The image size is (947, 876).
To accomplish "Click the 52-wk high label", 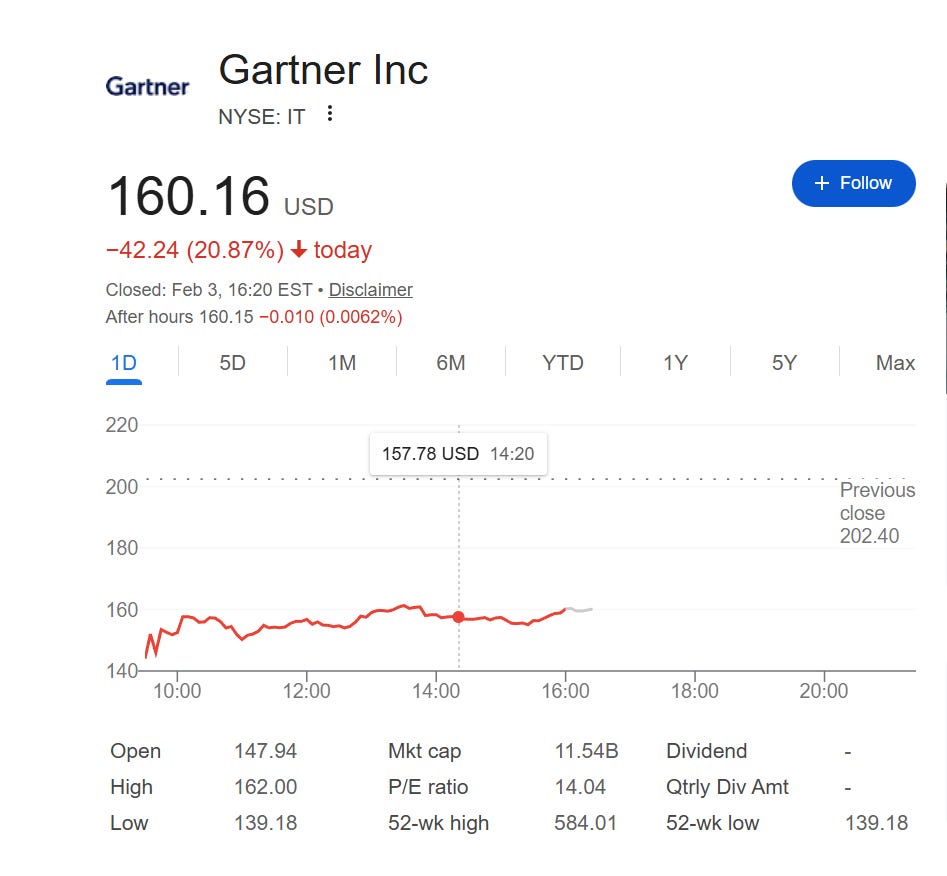I will (438, 823).
